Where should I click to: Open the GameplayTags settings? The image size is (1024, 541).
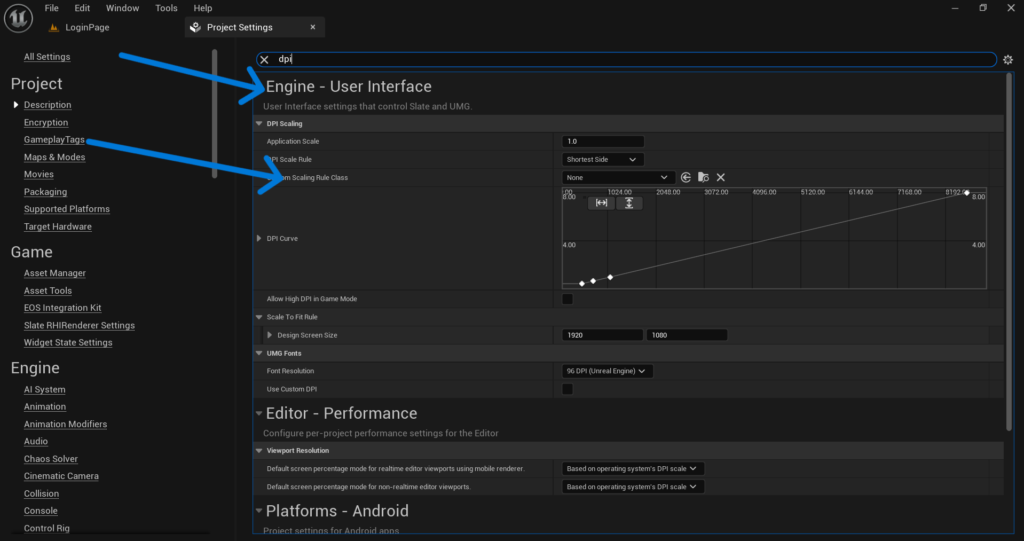pos(54,139)
